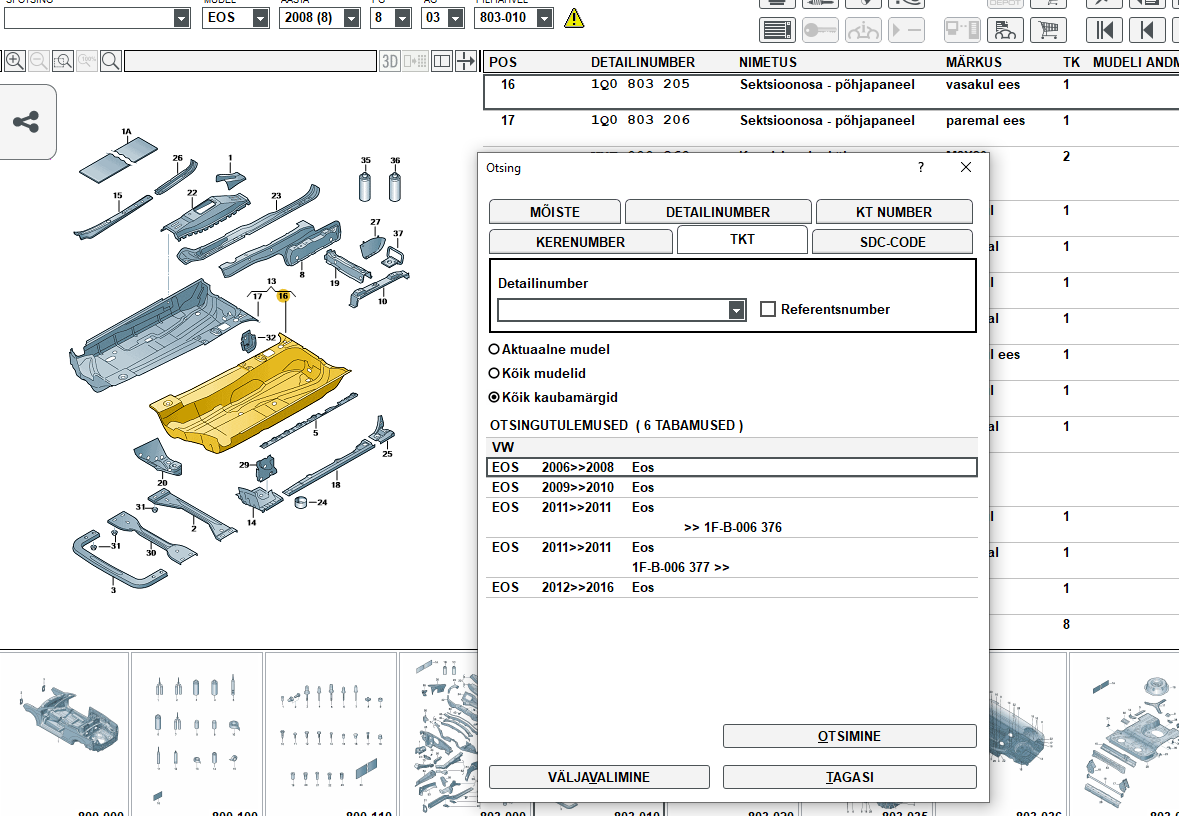Switch to the SDC-CODE tab
1179x816 pixels.
[892, 242]
